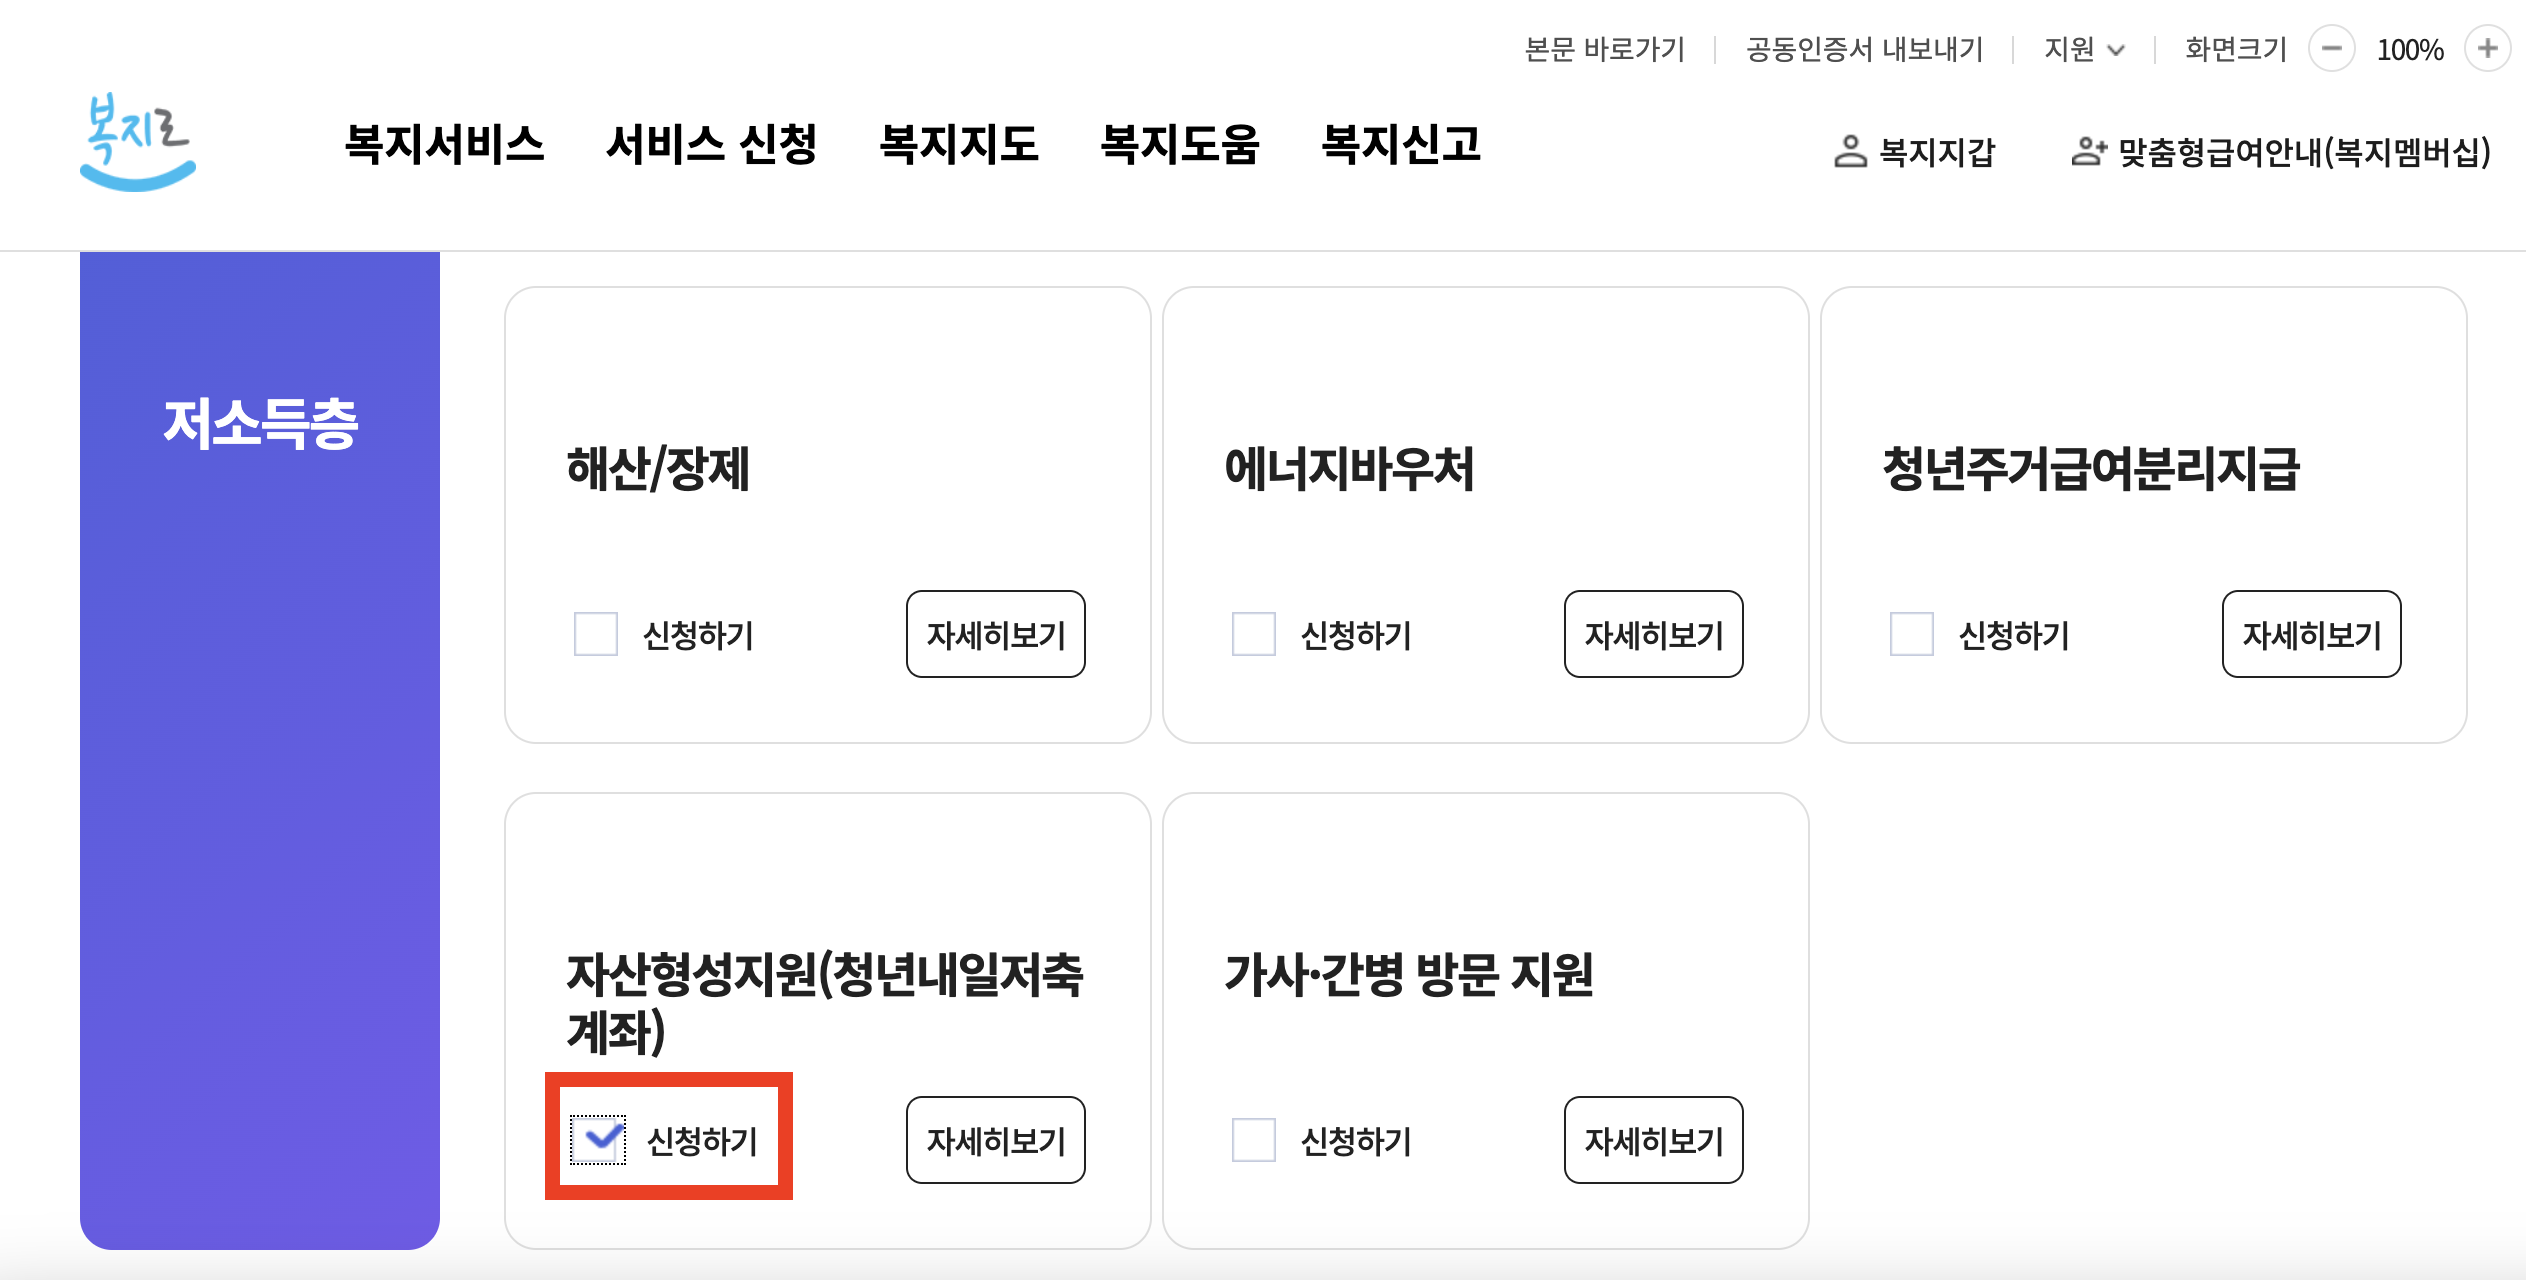Open the 복지서비스 menu
The height and width of the screenshot is (1280, 2526).
[445, 145]
